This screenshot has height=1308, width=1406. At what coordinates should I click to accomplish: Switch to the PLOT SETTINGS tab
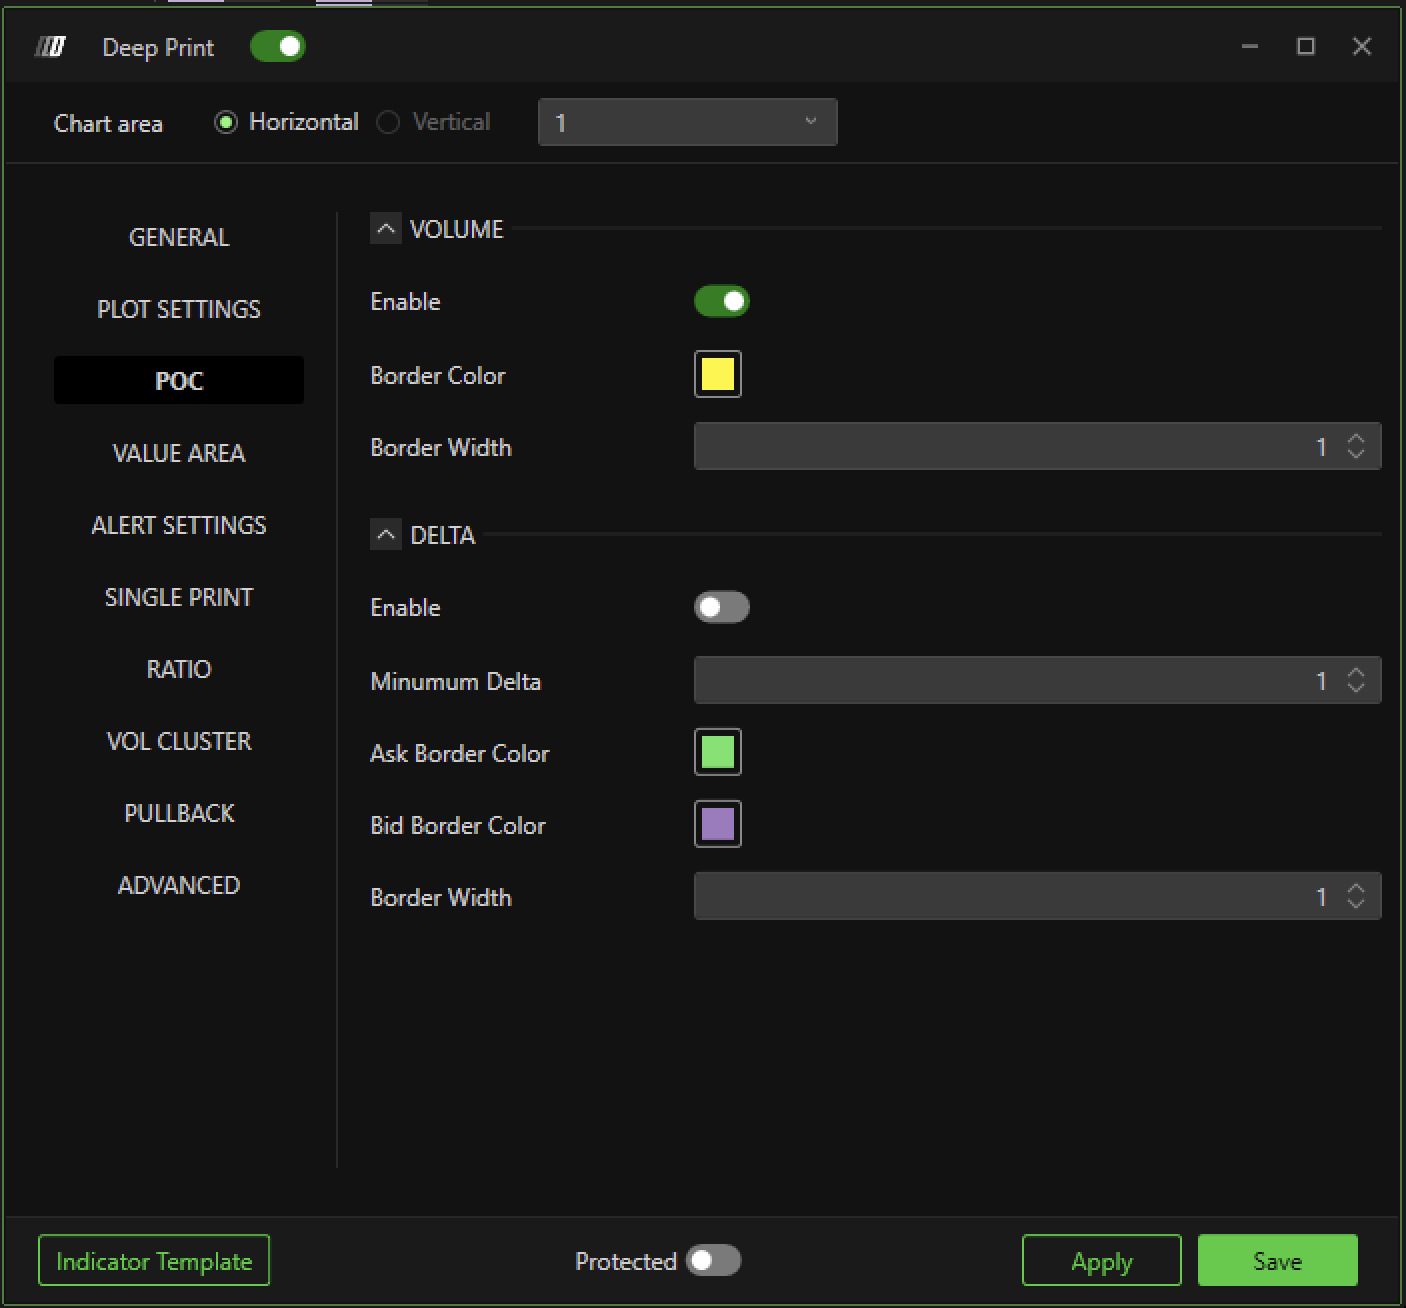[179, 309]
